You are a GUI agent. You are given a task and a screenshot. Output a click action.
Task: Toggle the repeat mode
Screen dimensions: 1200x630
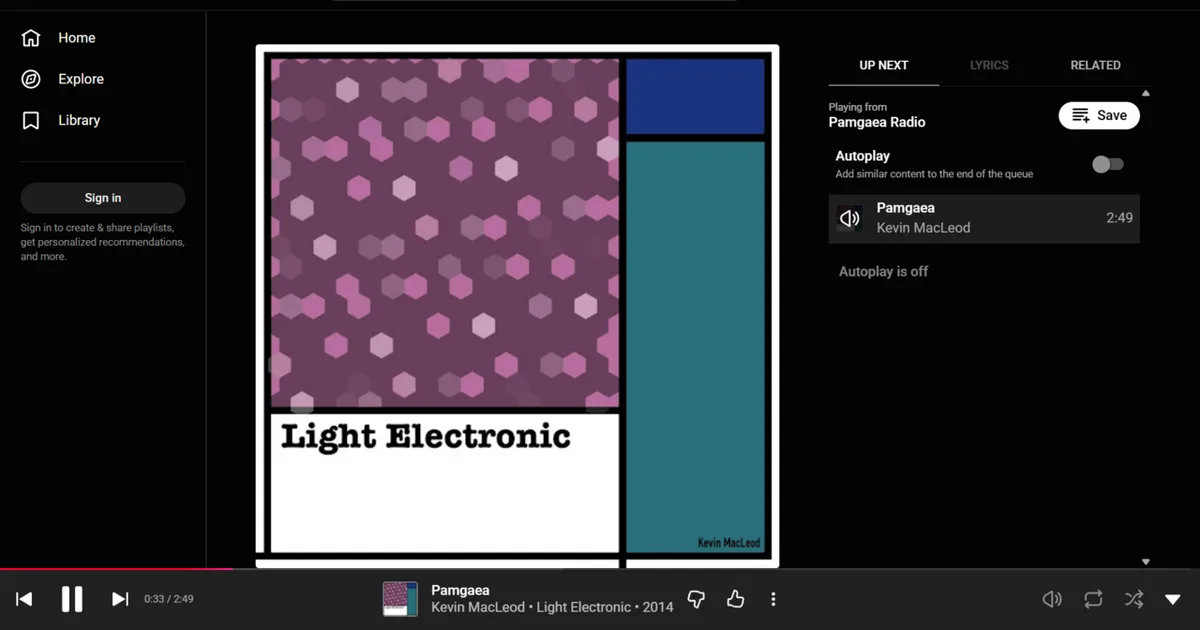click(x=1093, y=599)
